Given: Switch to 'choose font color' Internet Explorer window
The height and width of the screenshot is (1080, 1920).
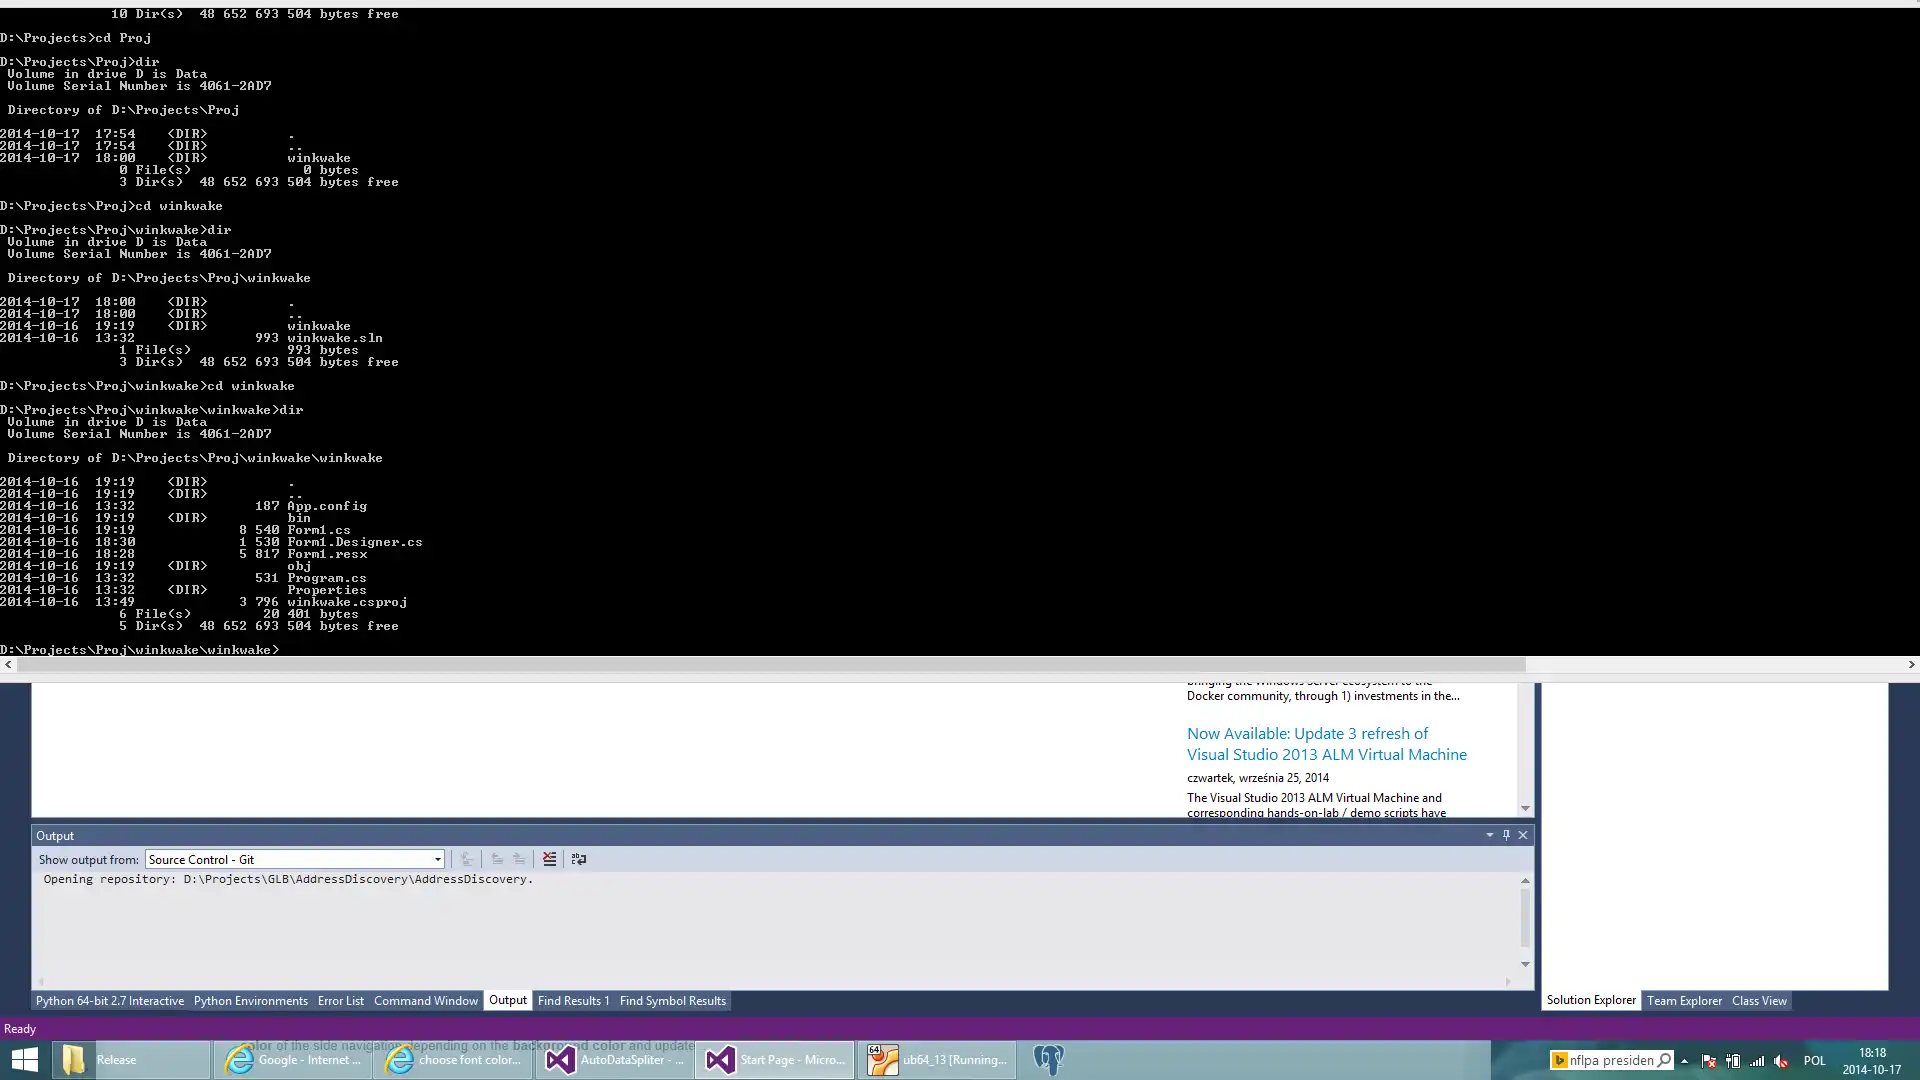Looking at the screenshot, I should click(x=453, y=1060).
